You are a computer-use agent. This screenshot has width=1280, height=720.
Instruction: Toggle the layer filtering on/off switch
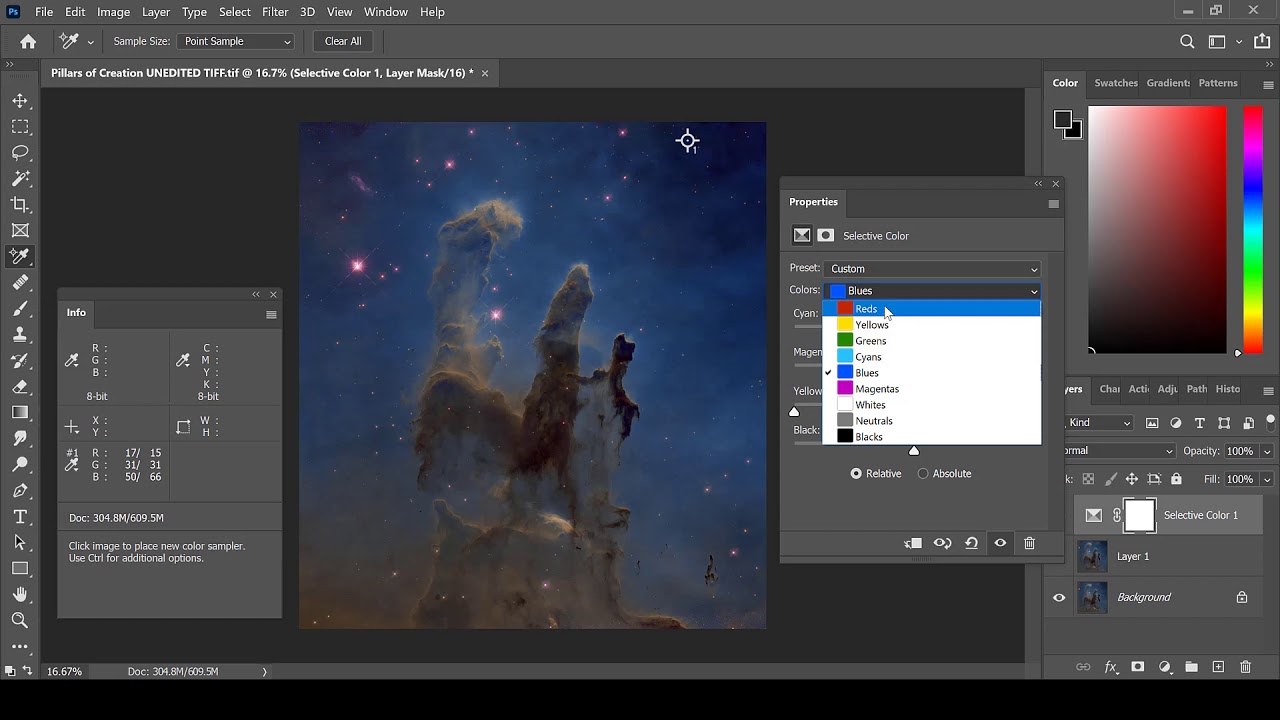click(1271, 421)
